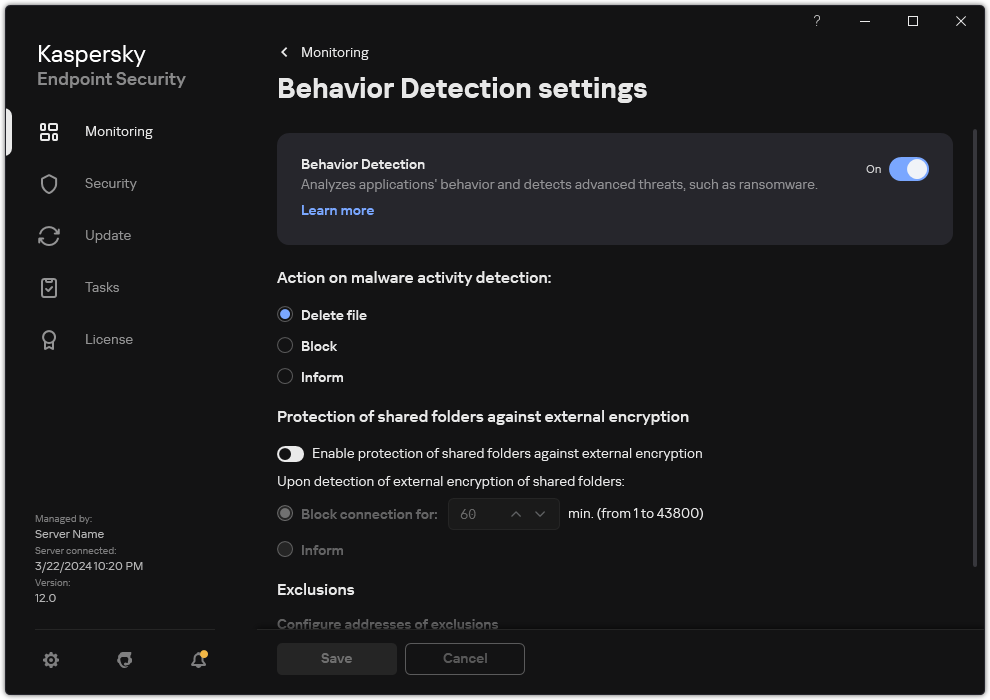Turn off Behavior Detection
The width and height of the screenshot is (990, 700).
point(910,169)
